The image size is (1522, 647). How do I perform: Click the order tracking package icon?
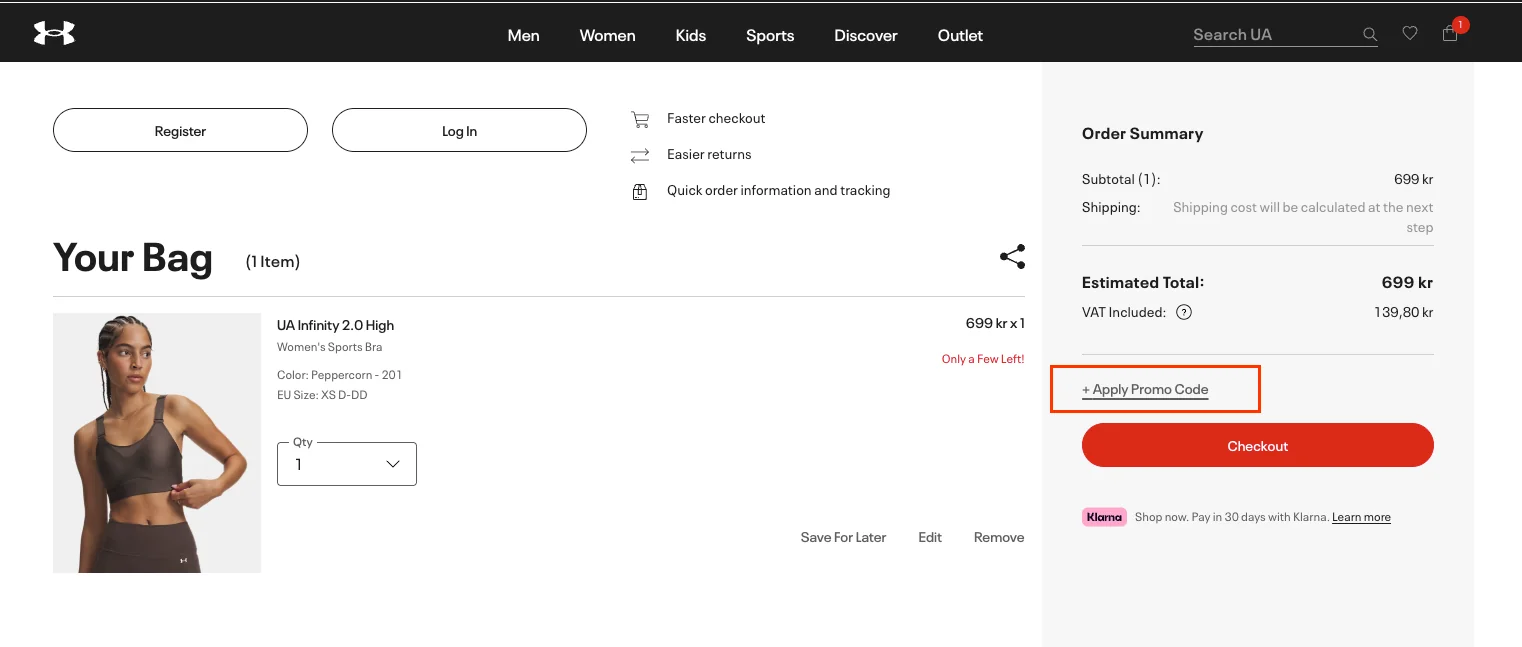pos(640,191)
